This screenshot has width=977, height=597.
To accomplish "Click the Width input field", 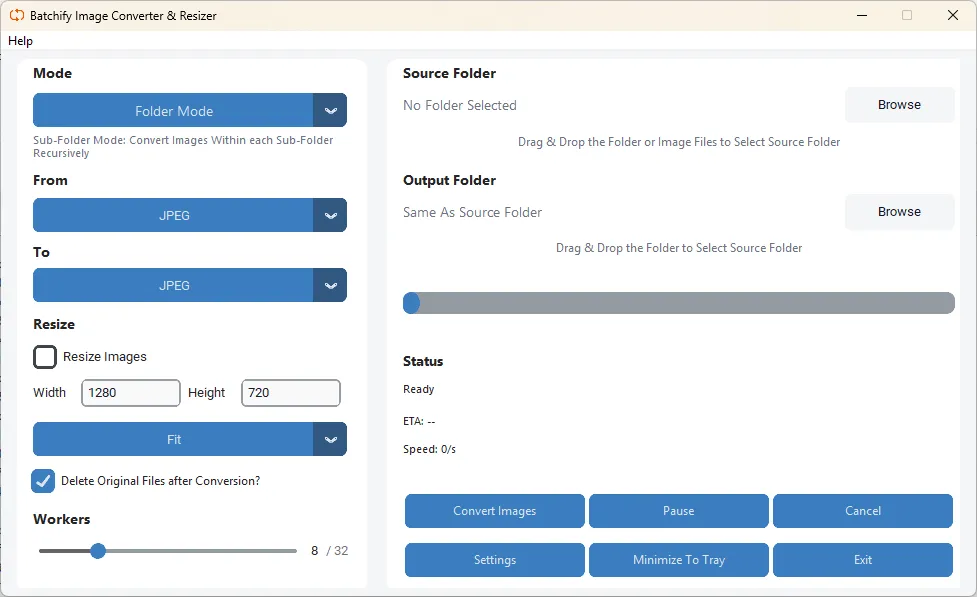I will click(130, 393).
